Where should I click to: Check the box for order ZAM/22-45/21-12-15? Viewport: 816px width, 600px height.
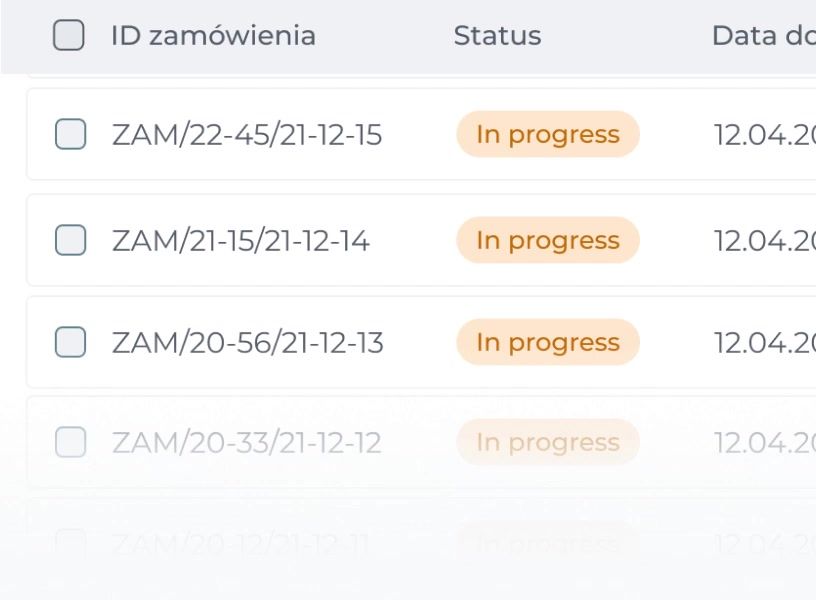(x=70, y=134)
